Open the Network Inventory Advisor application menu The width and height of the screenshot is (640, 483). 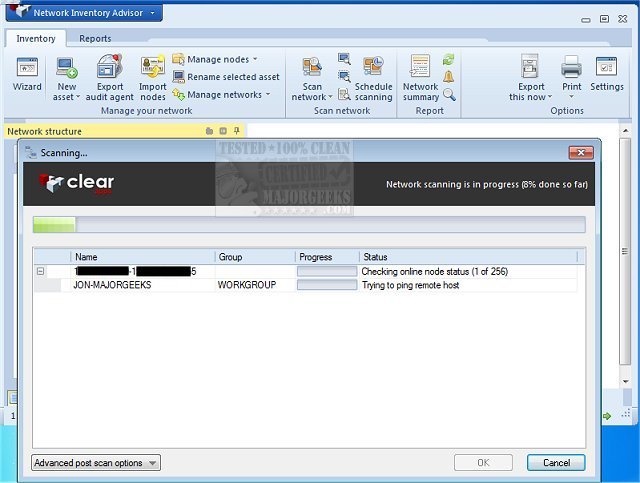(84, 13)
